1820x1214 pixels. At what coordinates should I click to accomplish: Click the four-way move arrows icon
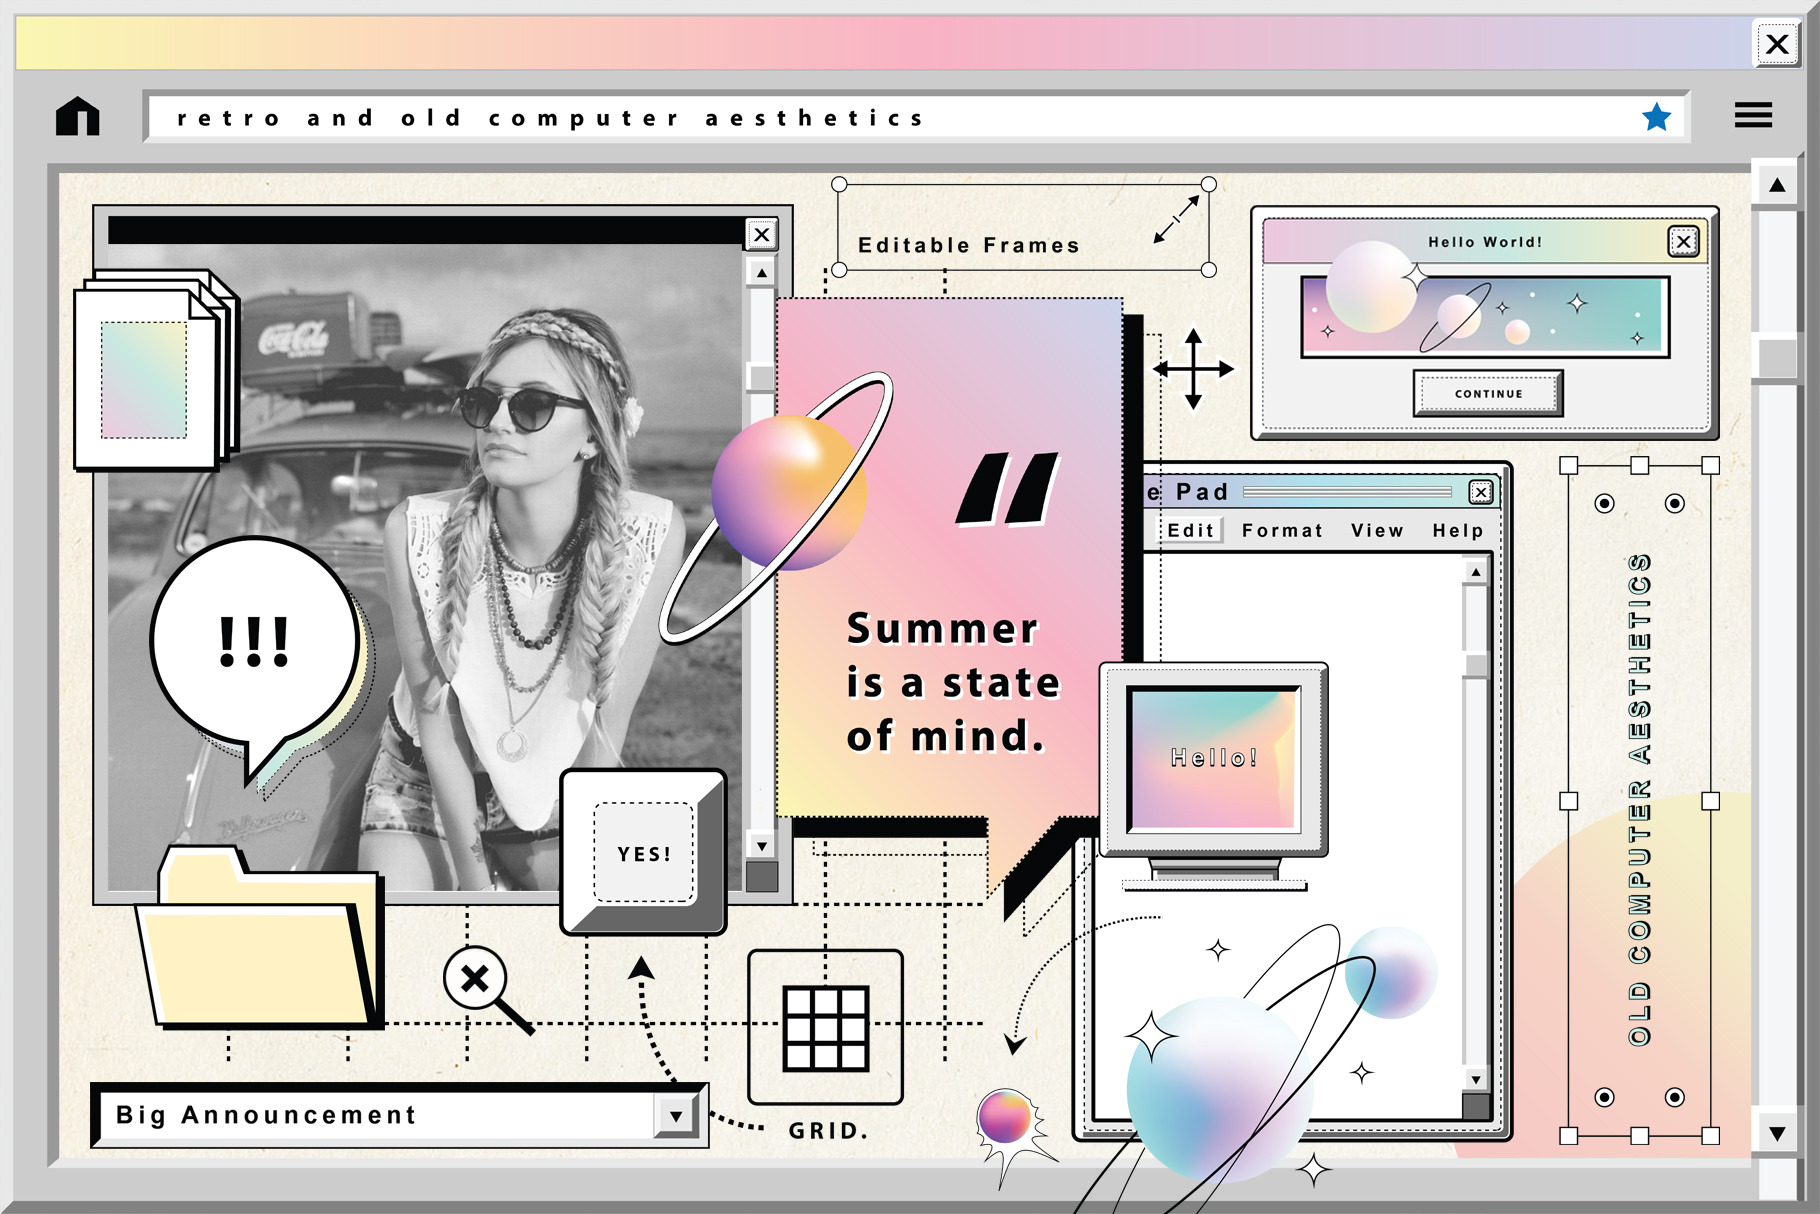tap(1193, 369)
